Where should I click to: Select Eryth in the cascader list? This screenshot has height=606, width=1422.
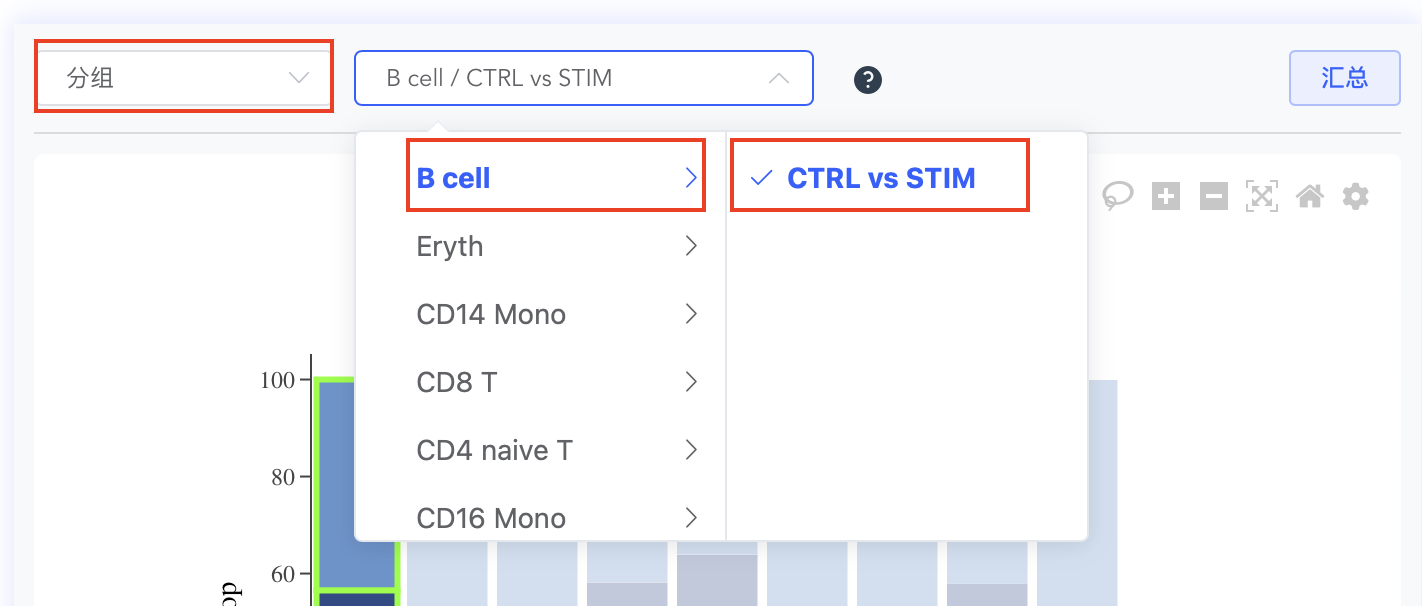click(x=541, y=246)
